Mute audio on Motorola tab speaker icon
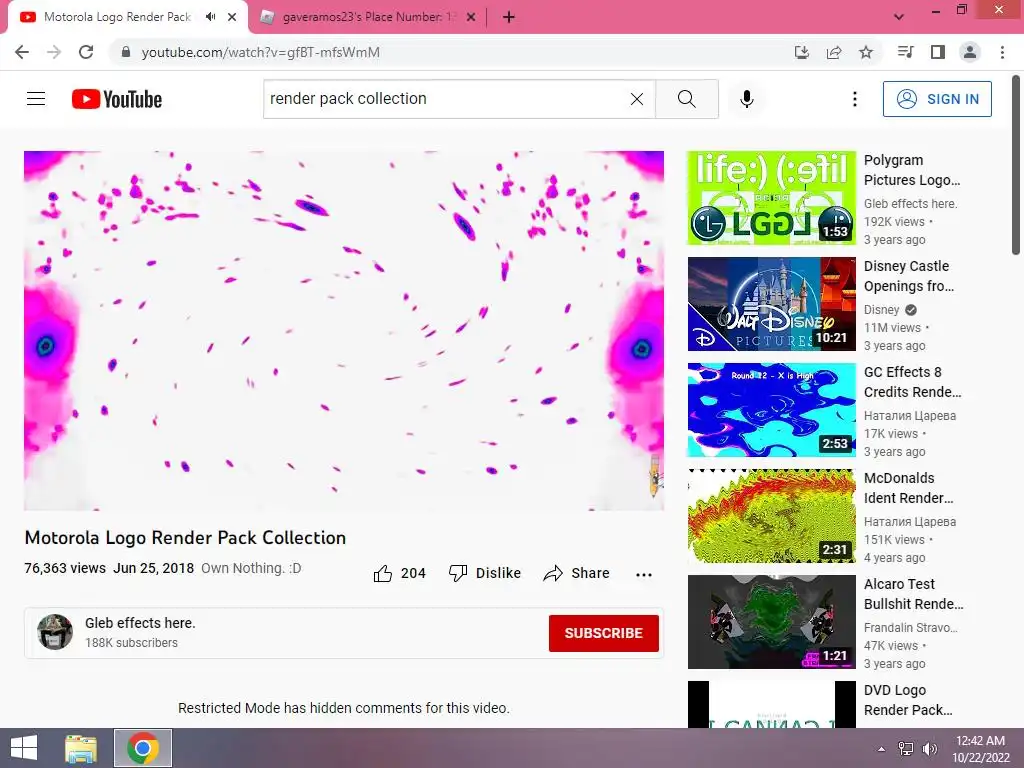The width and height of the screenshot is (1024, 768). click(x=210, y=17)
